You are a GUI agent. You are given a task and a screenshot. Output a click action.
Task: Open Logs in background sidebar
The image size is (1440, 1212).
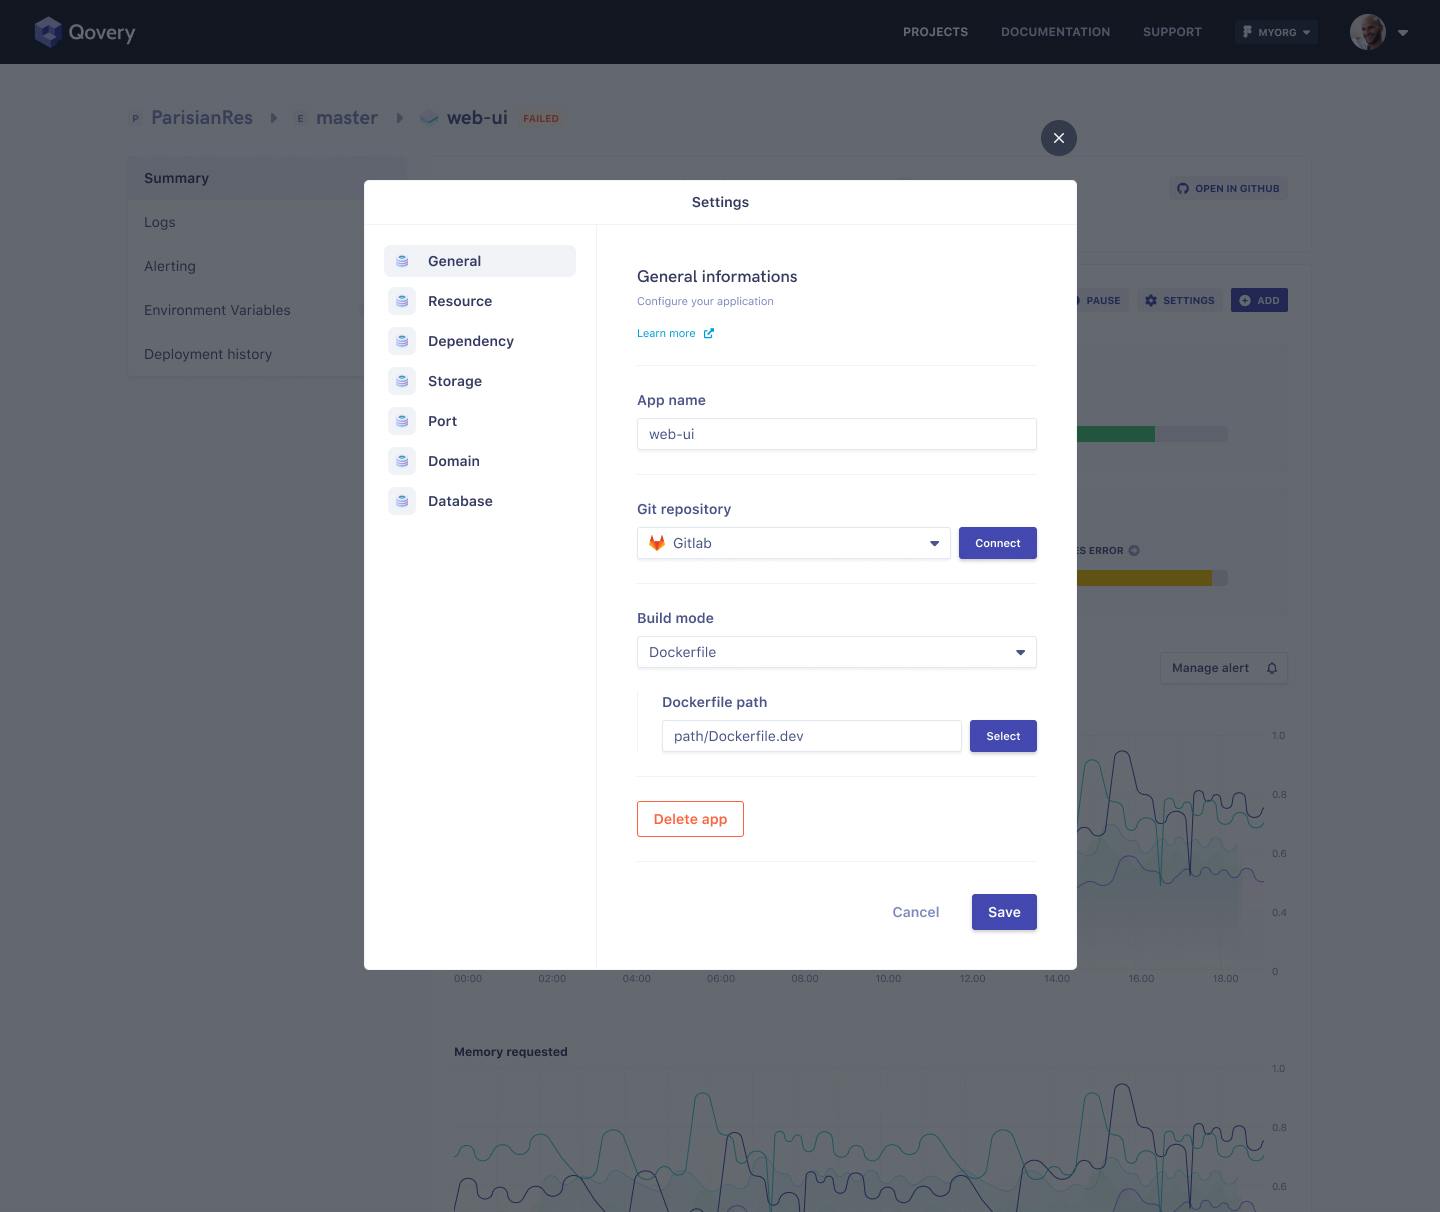pos(246,222)
